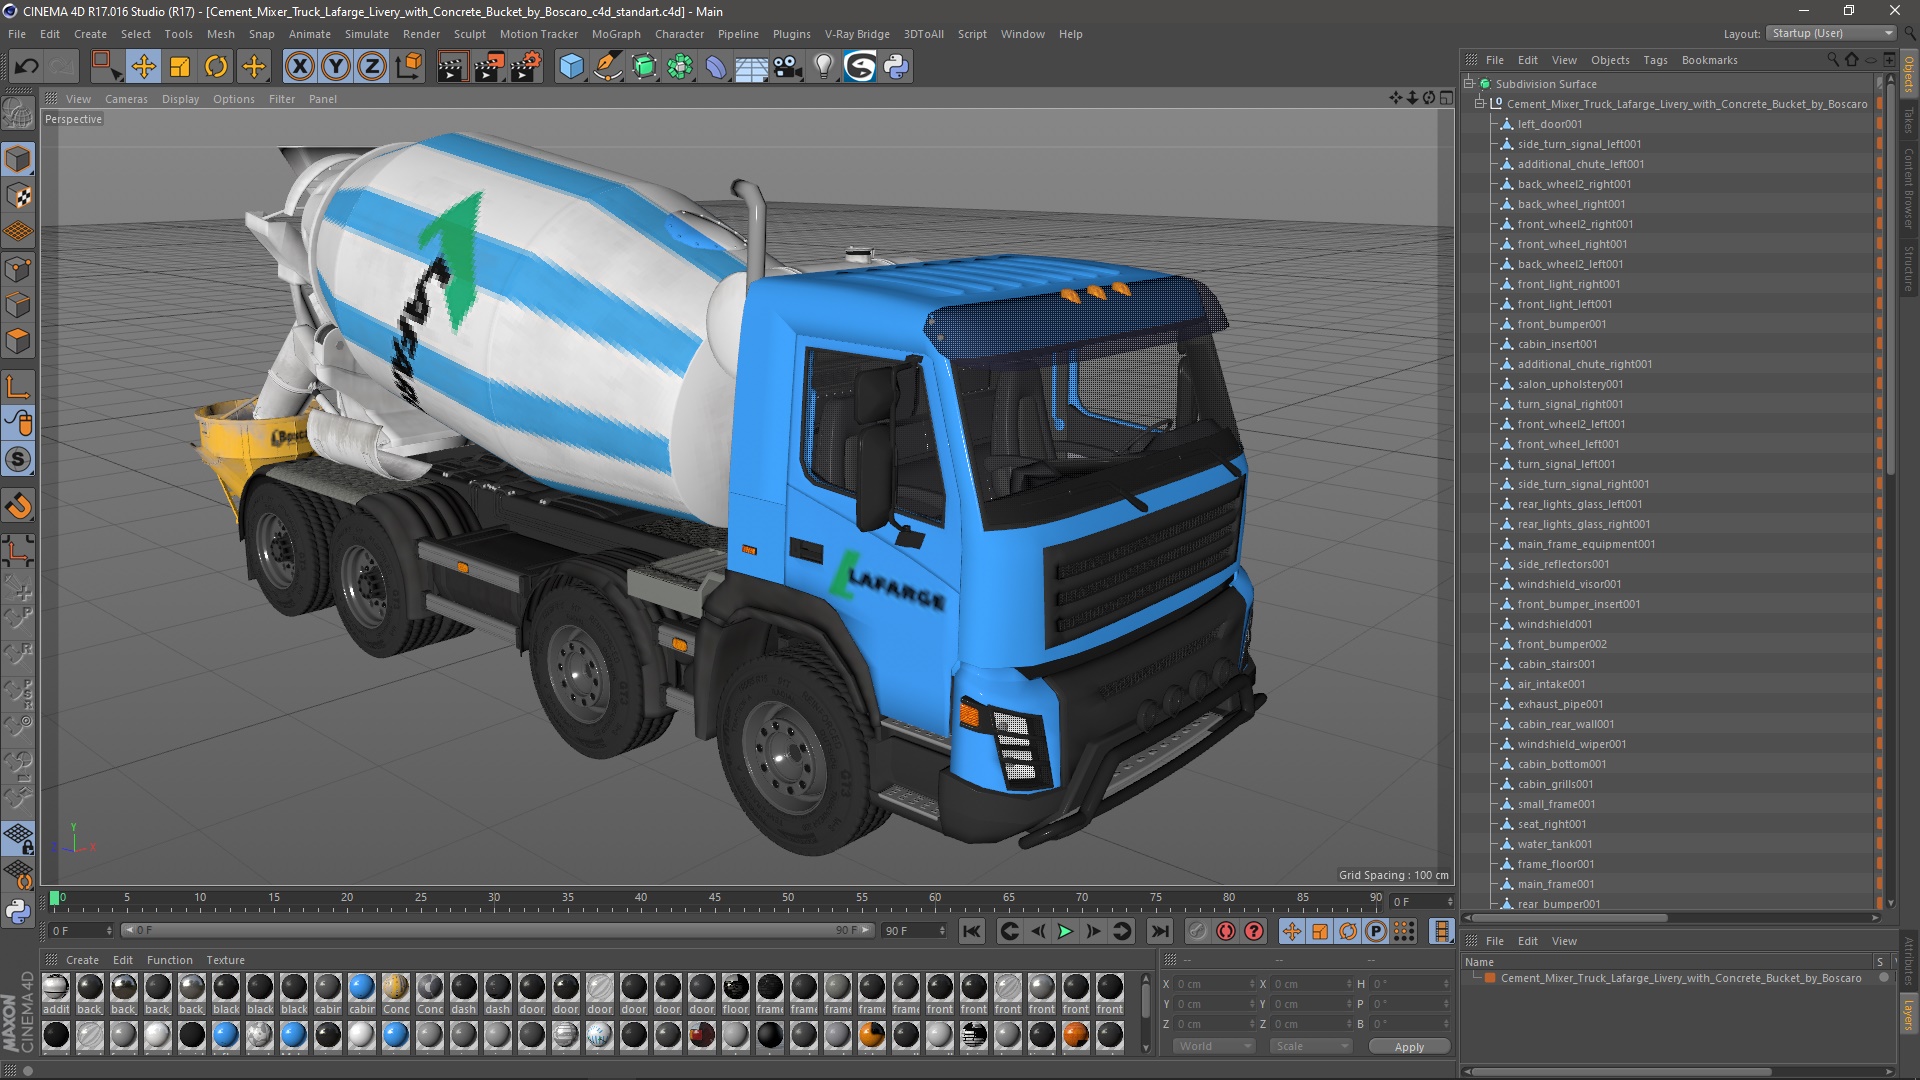The image size is (1920, 1080).
Task: Click the Undo arrow icon
Action: click(26, 67)
